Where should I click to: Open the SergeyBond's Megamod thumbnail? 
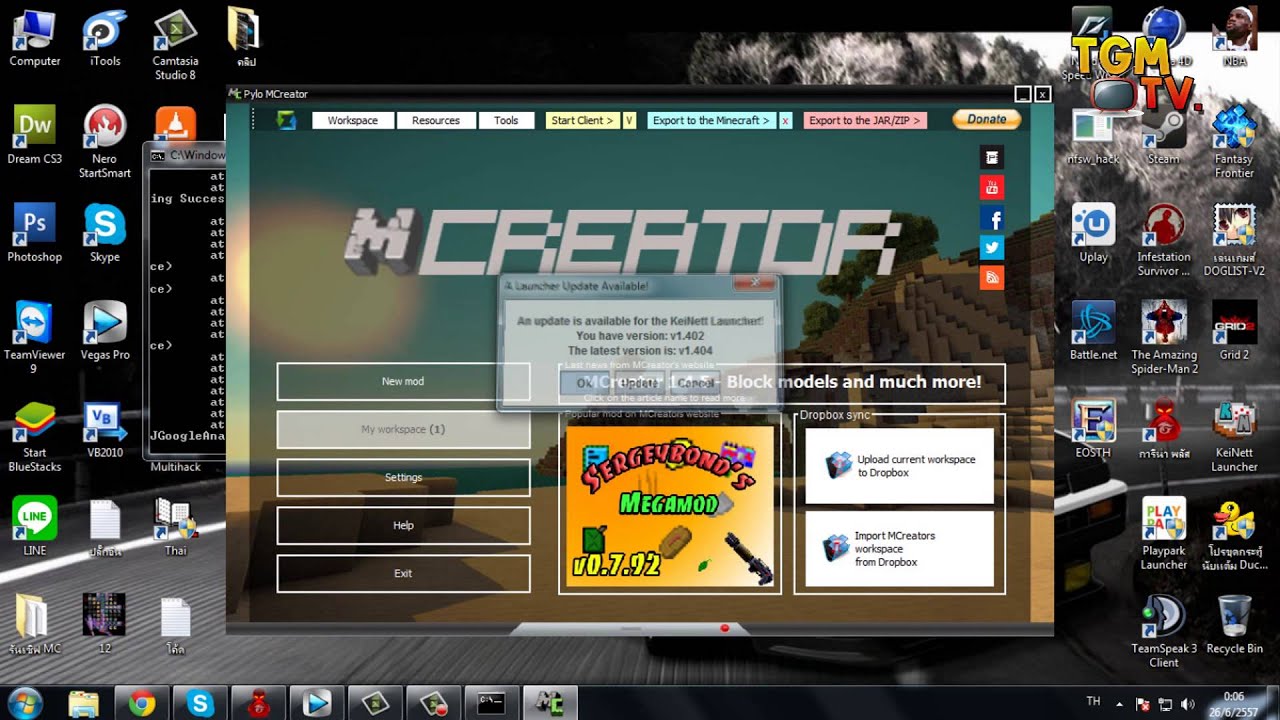pos(670,506)
